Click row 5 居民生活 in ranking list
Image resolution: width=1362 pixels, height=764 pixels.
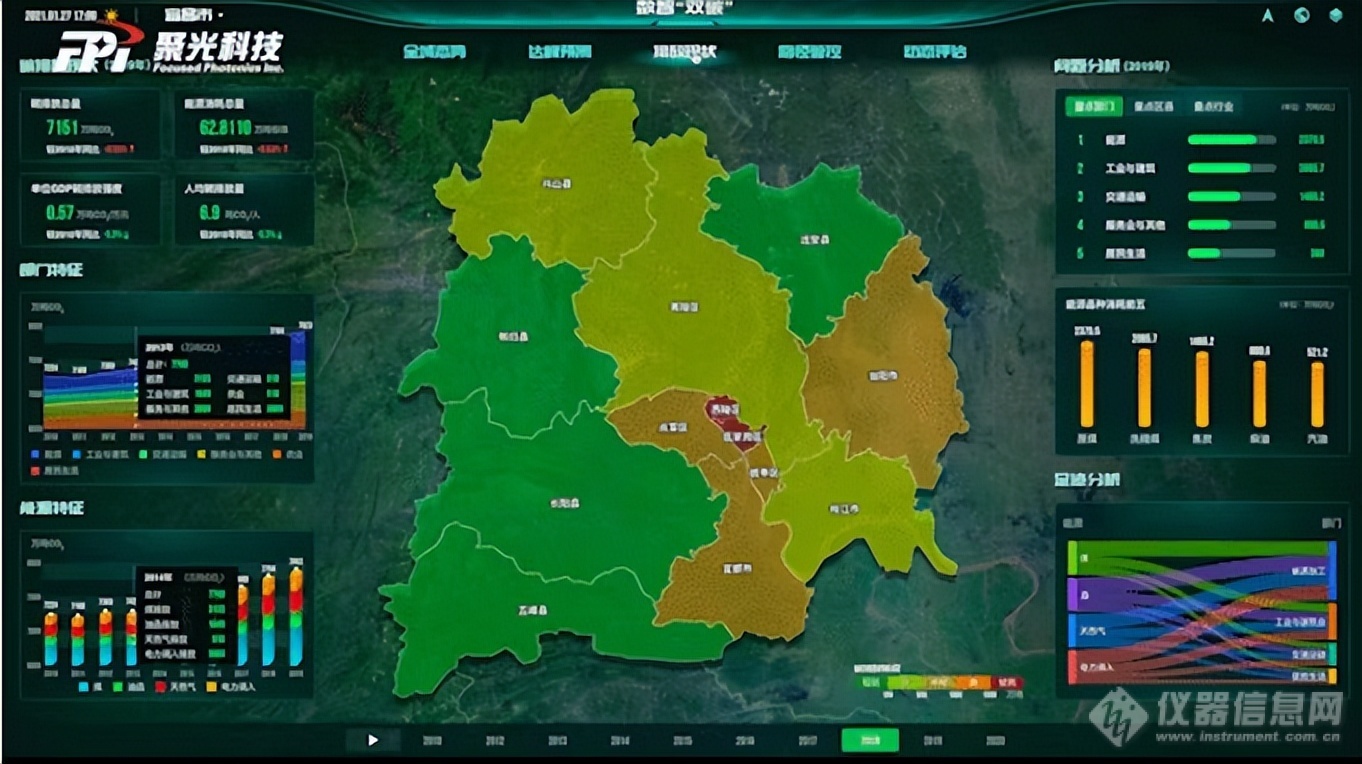[x=1202, y=253]
